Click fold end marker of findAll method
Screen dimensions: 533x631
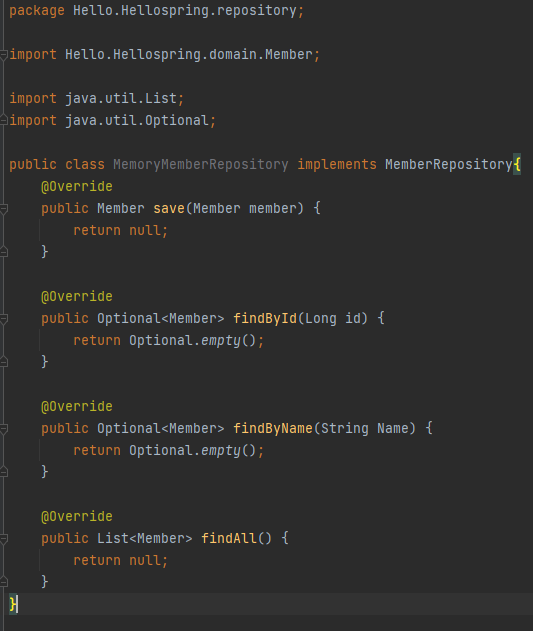pyautogui.click(x=4, y=582)
